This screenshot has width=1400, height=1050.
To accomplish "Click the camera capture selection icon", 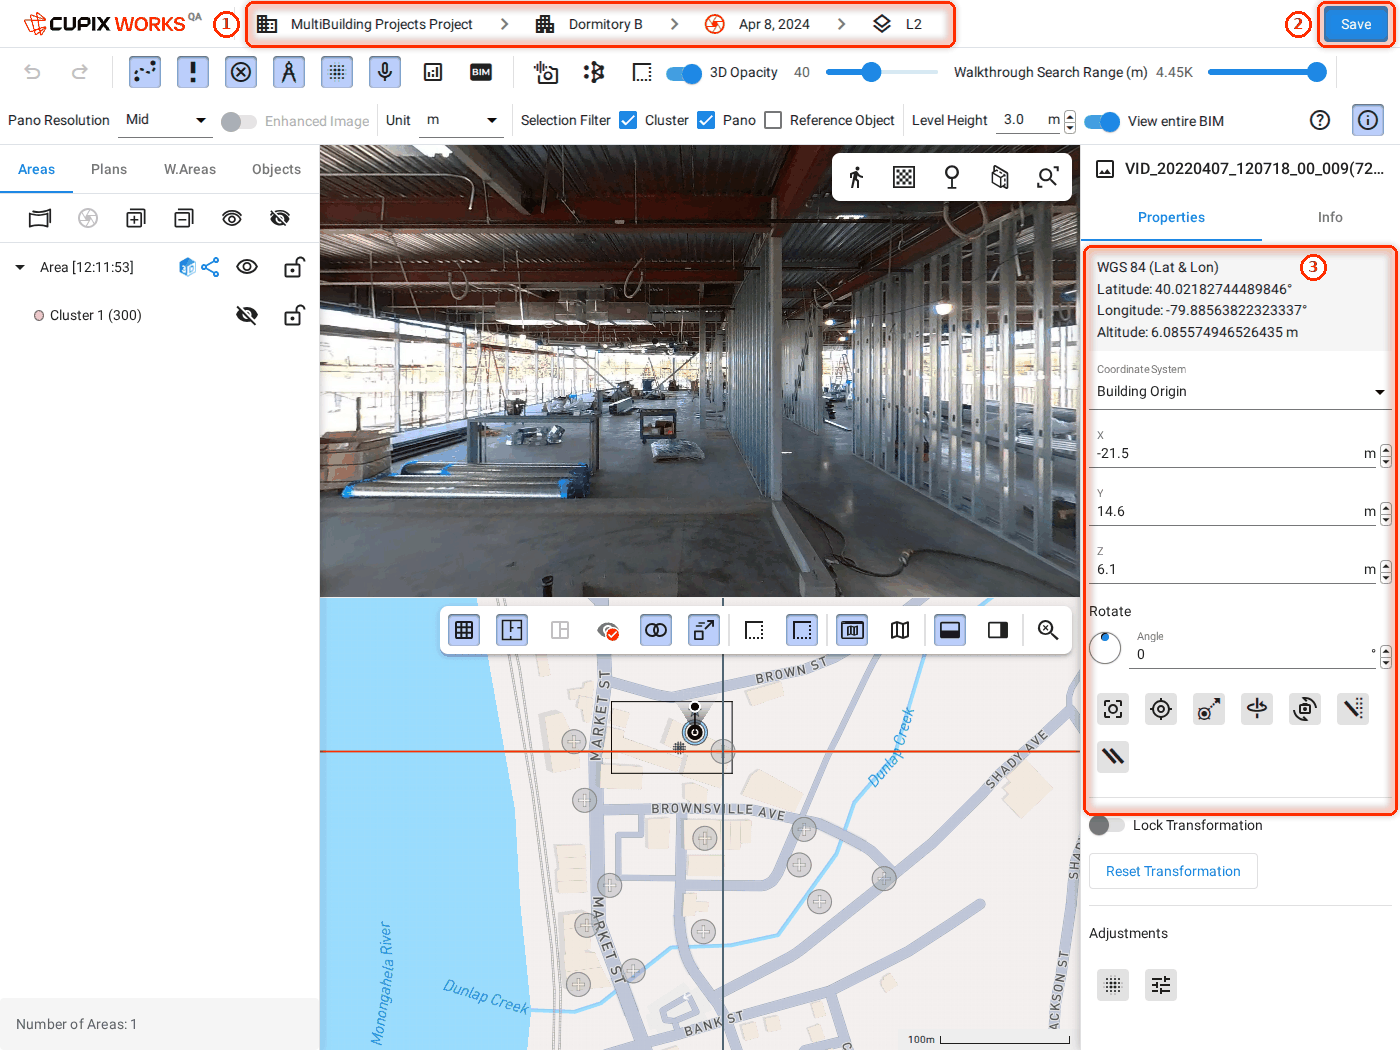I will [546, 72].
